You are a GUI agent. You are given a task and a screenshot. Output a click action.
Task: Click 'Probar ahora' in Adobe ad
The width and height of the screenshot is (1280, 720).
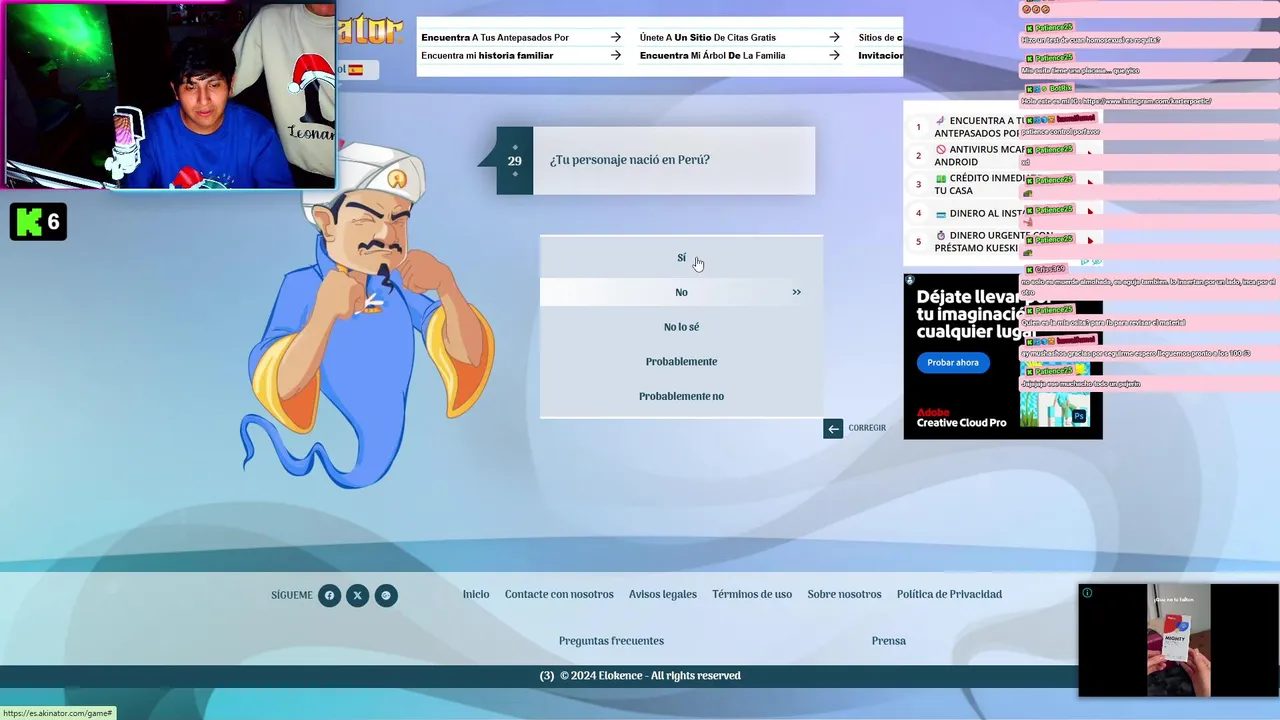(x=952, y=362)
